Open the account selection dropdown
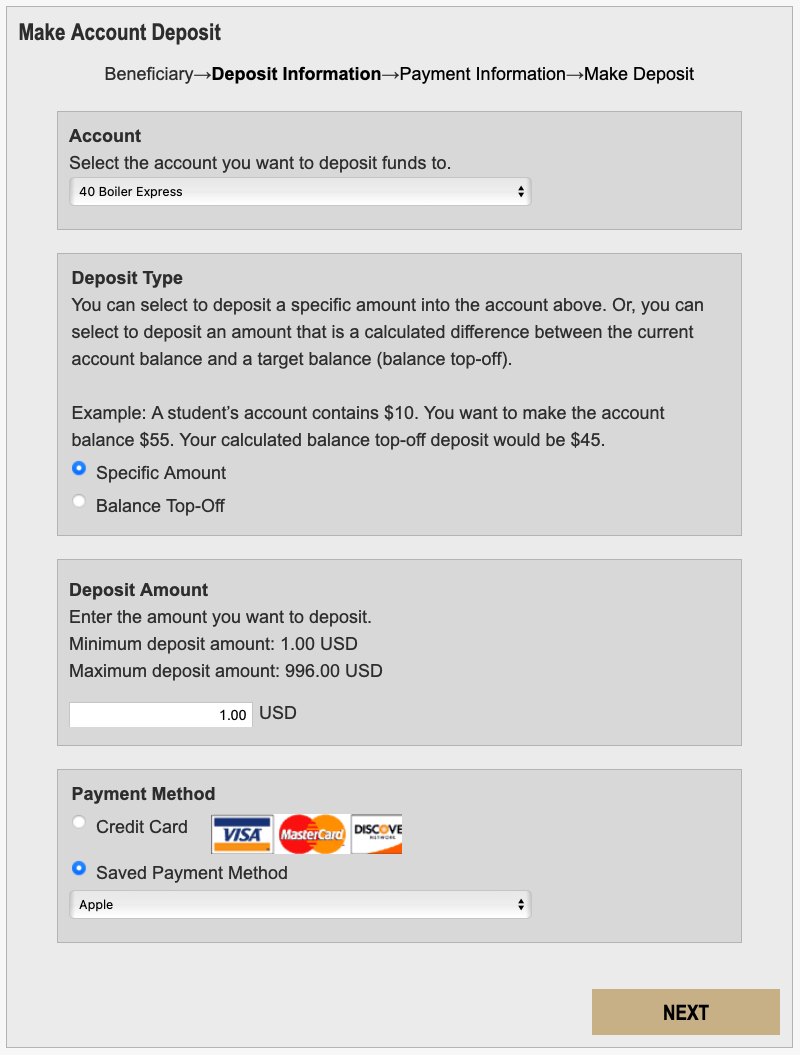 click(x=300, y=191)
